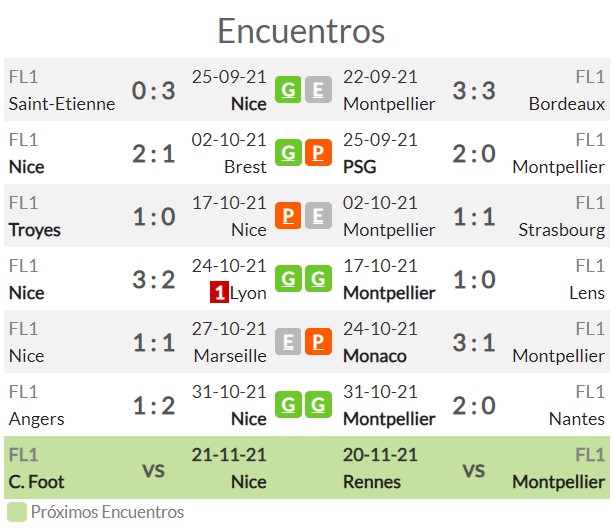The image size is (612, 532).
Task: Click the Próximos Encuentros green legend swatch
Action: pos(17,512)
